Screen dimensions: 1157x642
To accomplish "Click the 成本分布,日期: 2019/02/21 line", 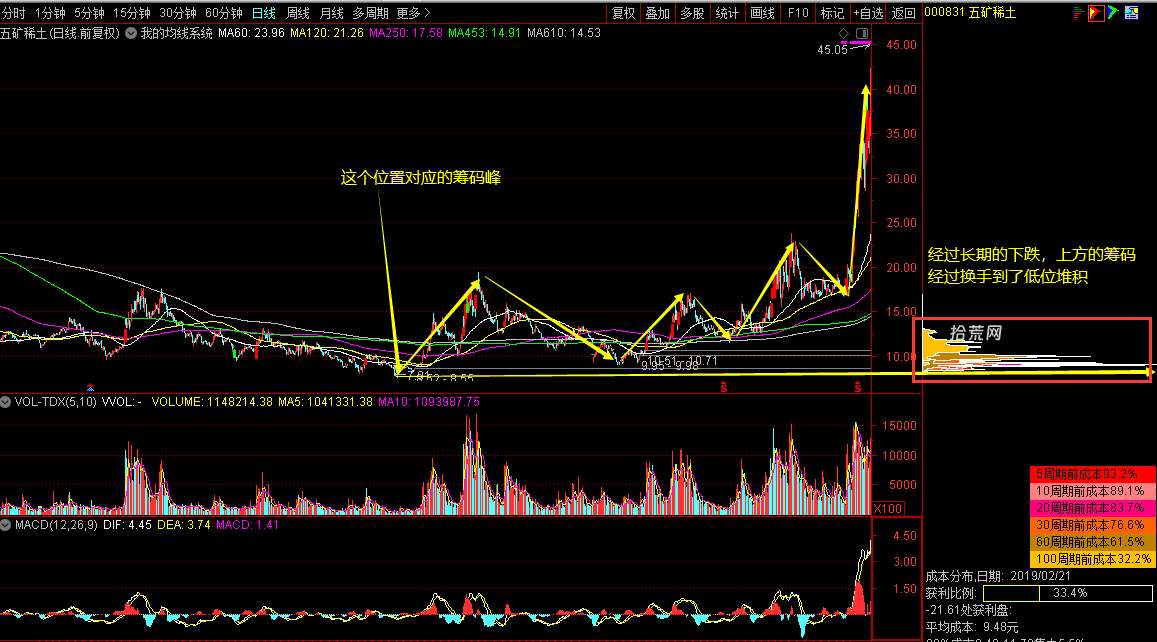I will coord(998,576).
